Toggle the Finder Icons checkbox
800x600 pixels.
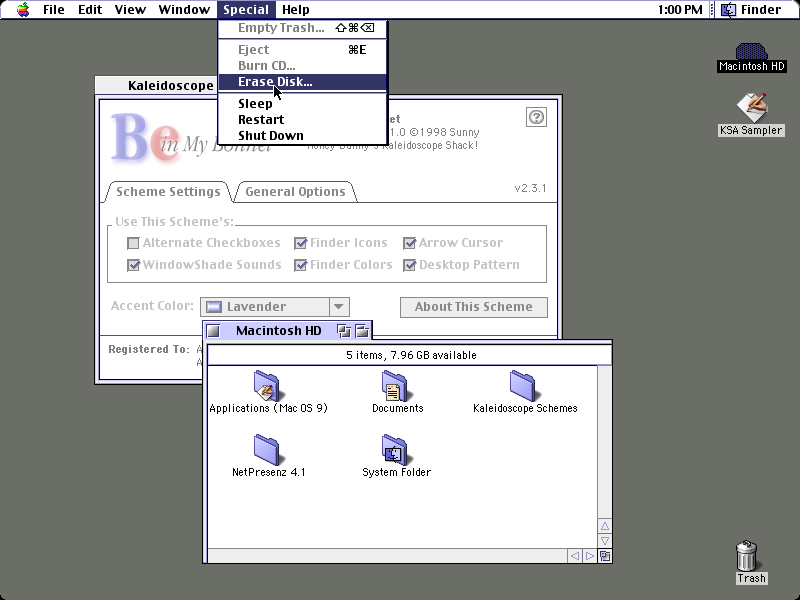pos(301,243)
